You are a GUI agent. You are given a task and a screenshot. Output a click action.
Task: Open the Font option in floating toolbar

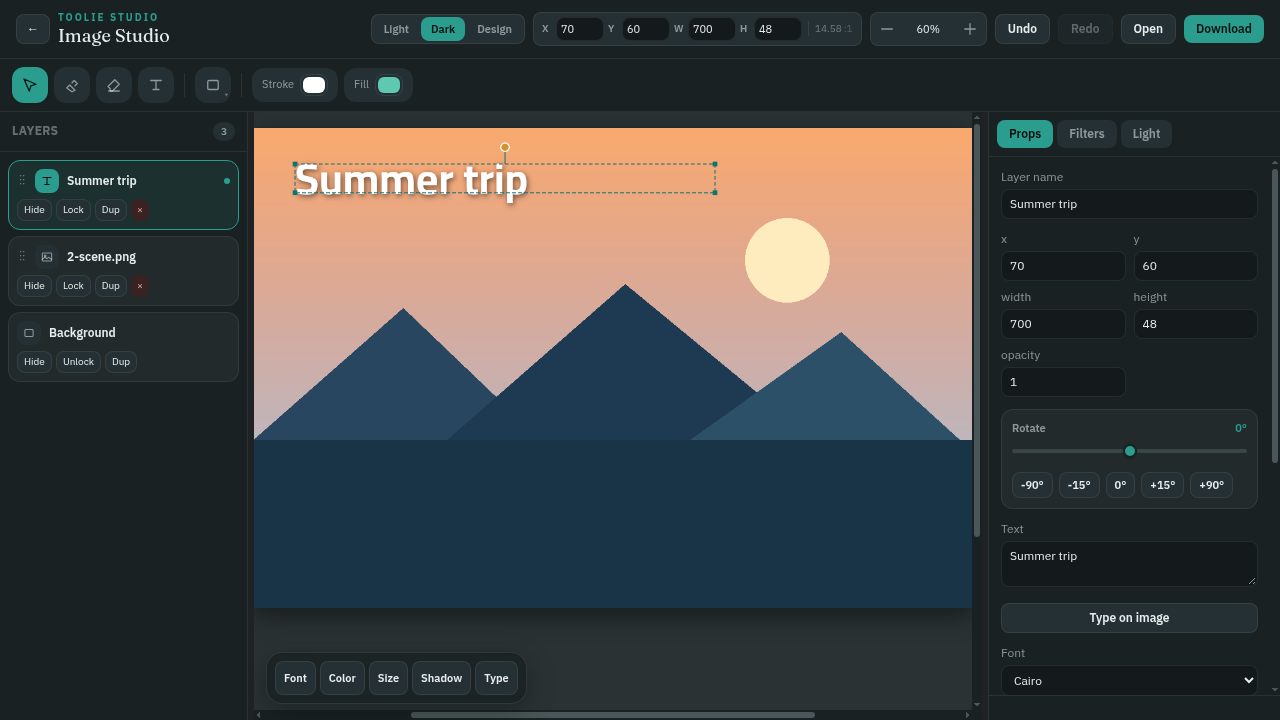click(295, 678)
